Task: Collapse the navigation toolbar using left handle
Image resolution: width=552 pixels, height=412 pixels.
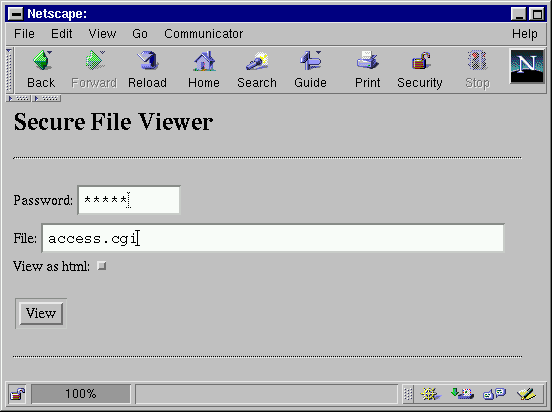Action: (10, 70)
